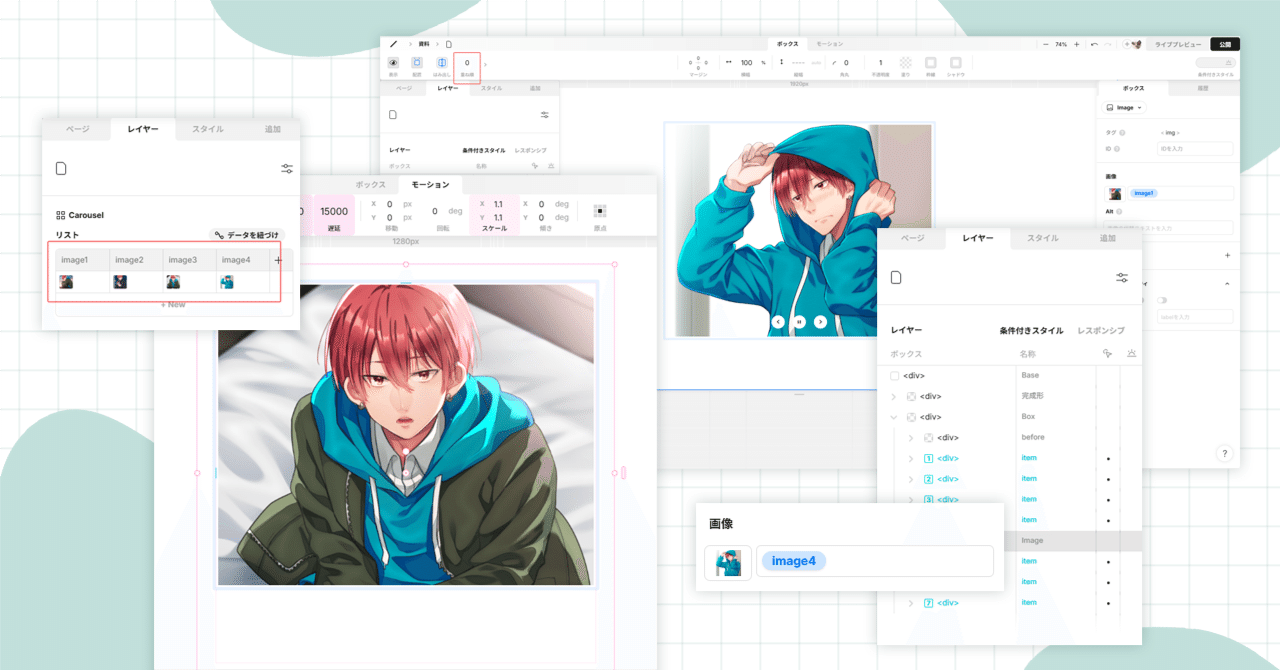Select the image4 thumbnail in the list

click(x=227, y=282)
